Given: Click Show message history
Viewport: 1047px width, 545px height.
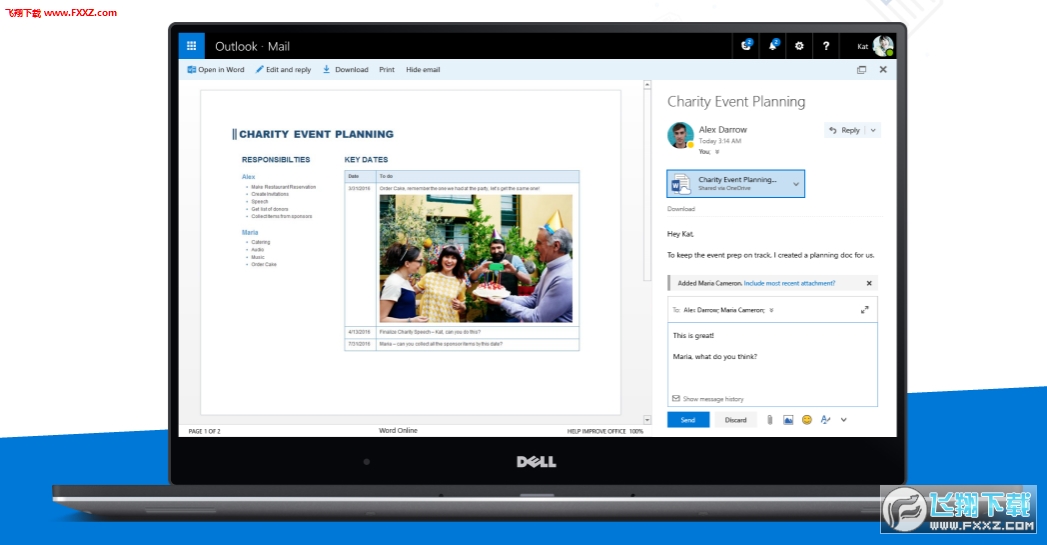Looking at the screenshot, I should pyautogui.click(x=708, y=399).
